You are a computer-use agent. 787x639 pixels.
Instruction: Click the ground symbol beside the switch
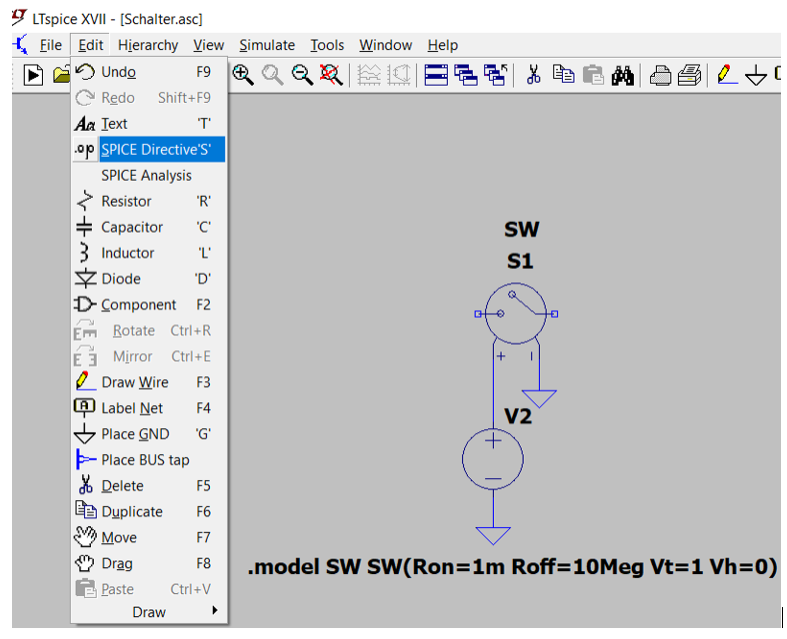540,399
